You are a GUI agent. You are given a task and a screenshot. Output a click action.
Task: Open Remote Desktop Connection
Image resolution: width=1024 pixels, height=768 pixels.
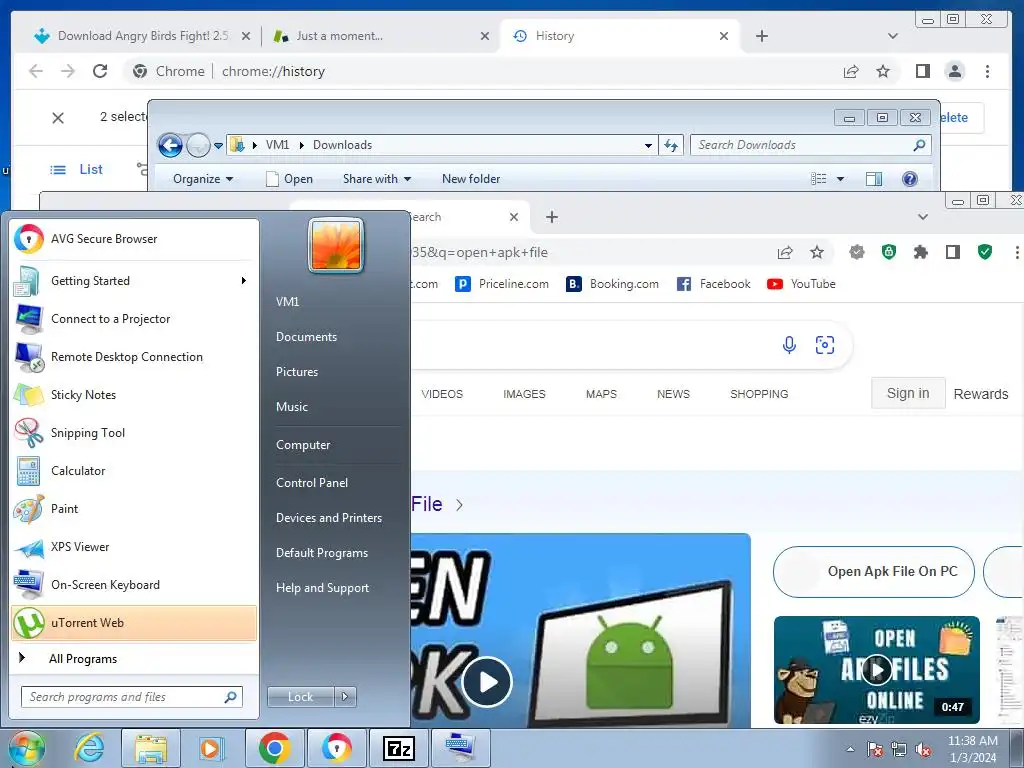pos(134,357)
